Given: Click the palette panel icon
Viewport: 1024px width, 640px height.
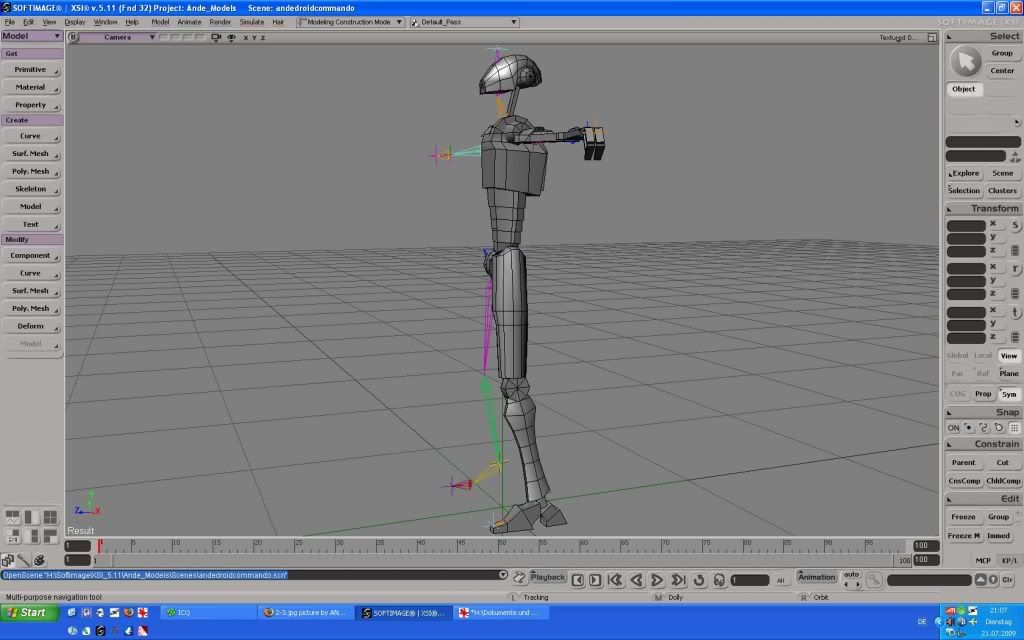Looking at the screenshot, I should click(39, 560).
